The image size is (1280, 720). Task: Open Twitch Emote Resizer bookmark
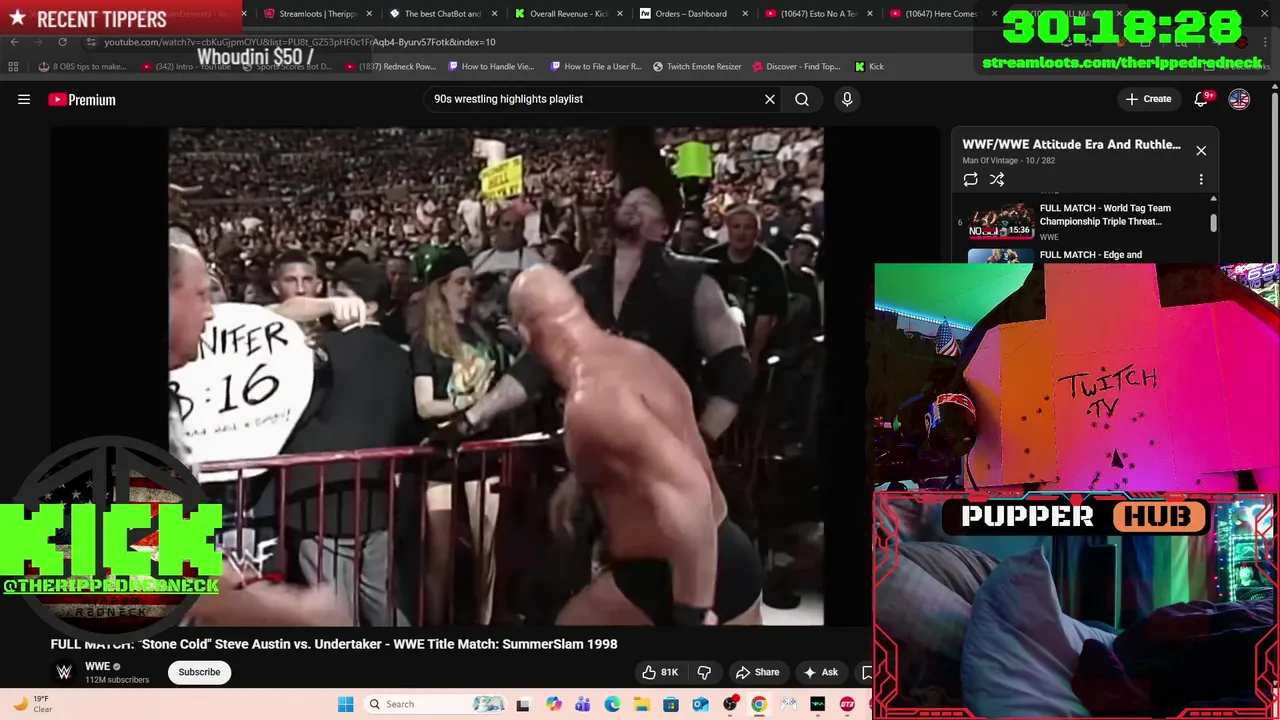point(697,67)
